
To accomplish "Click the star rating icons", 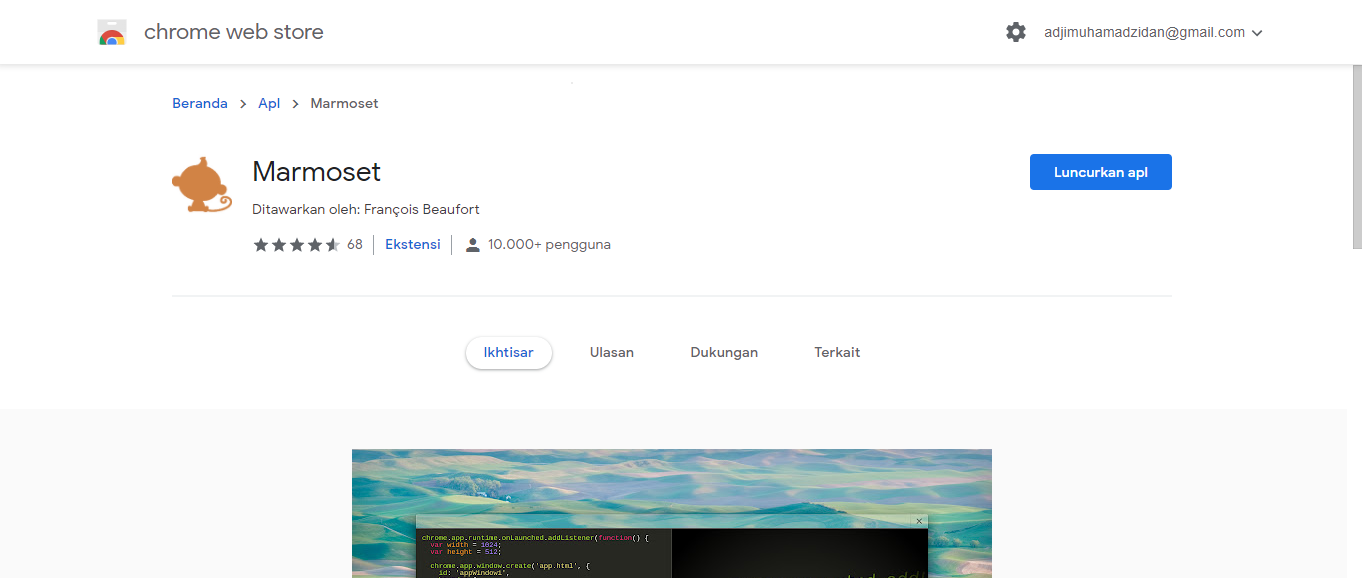I will pyautogui.click(x=296, y=245).
